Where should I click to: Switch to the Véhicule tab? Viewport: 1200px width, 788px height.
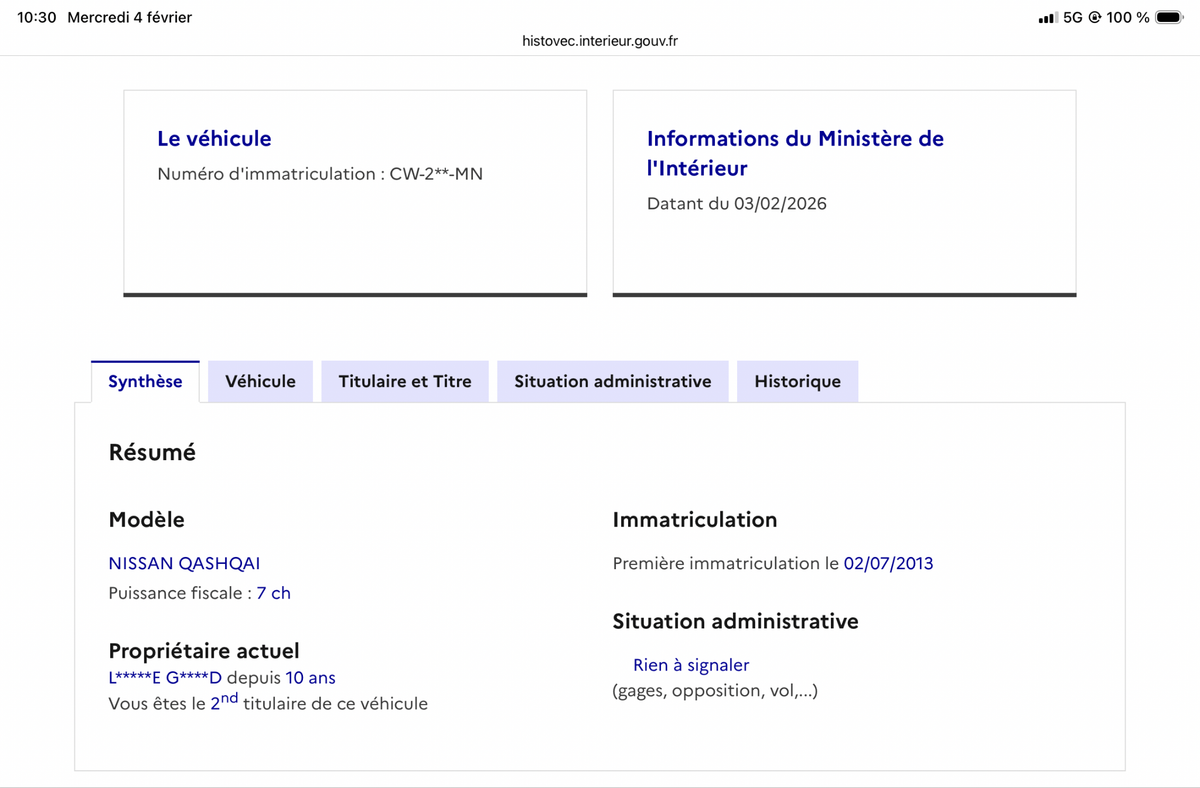(260, 381)
